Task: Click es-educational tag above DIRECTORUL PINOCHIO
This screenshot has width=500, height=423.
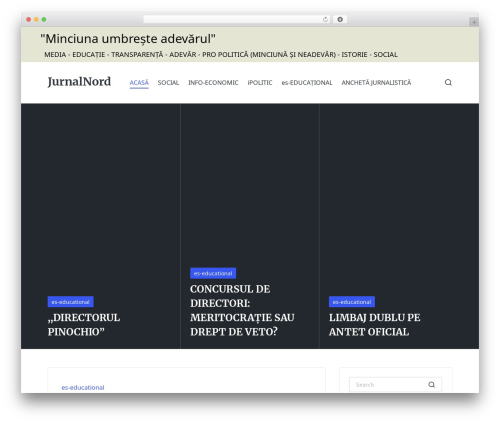Action: (70, 302)
